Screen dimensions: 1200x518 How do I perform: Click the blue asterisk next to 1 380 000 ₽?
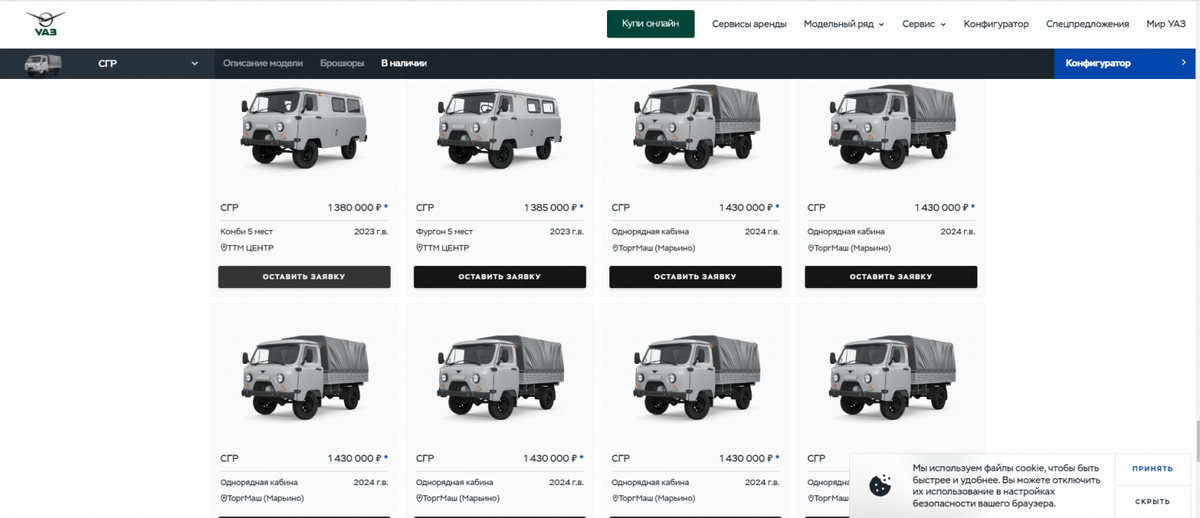(386, 207)
